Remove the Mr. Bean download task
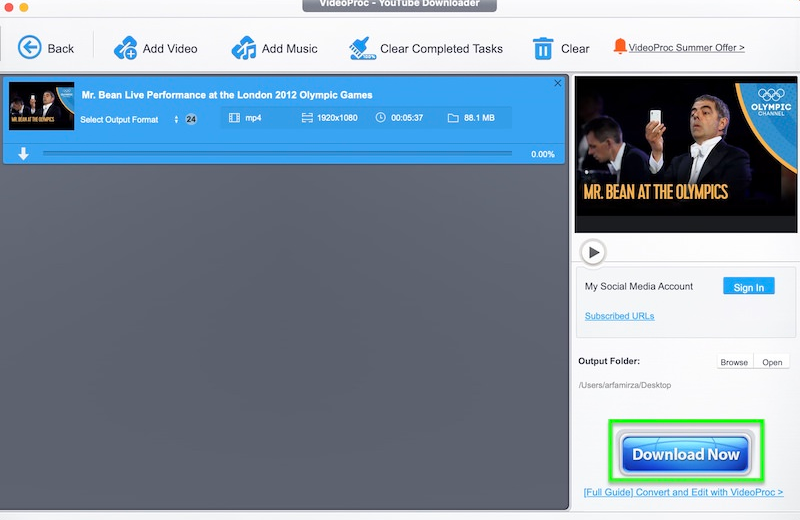This screenshot has height=520, width=800. (x=558, y=83)
